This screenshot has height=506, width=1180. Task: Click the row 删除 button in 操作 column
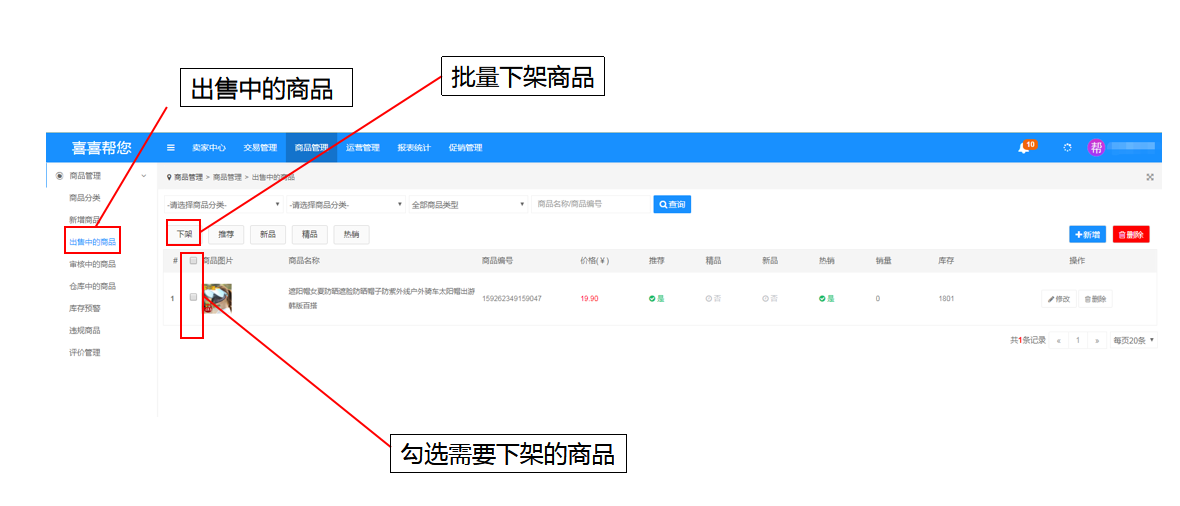[x=1095, y=299]
